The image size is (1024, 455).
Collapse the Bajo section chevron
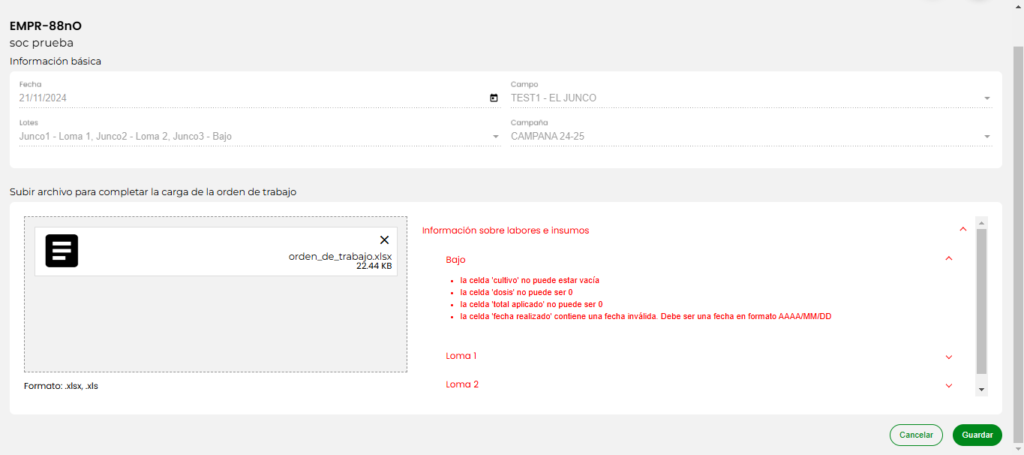pyautogui.click(x=948, y=259)
